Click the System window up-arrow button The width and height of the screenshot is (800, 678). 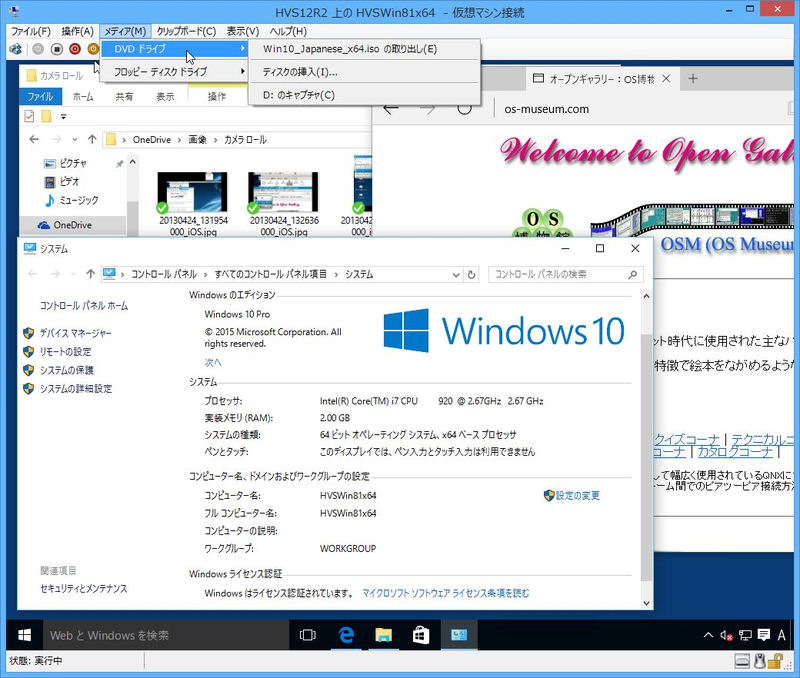[91, 274]
